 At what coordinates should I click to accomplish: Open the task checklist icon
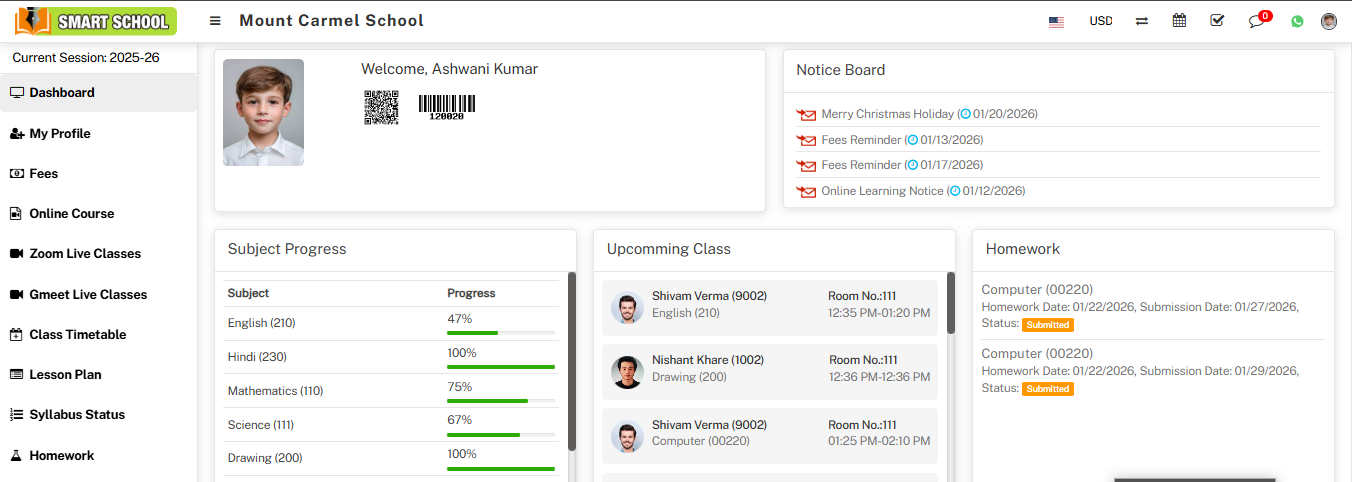pos(1217,21)
